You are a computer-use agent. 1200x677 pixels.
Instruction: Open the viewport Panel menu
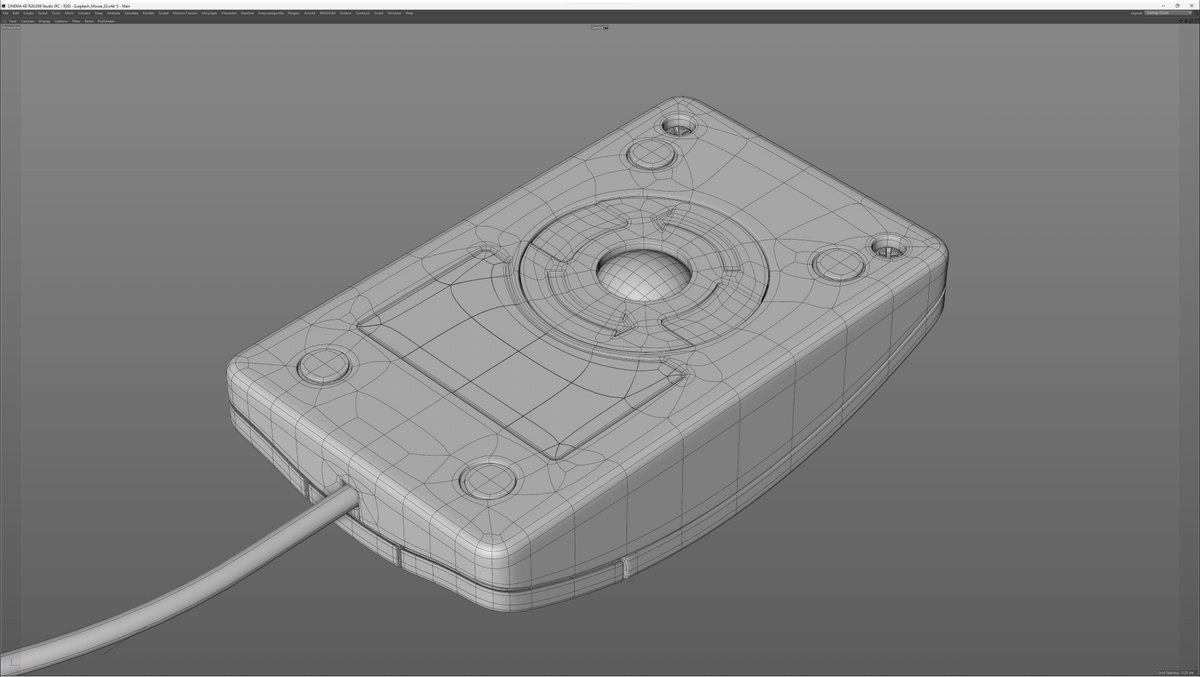coord(89,21)
